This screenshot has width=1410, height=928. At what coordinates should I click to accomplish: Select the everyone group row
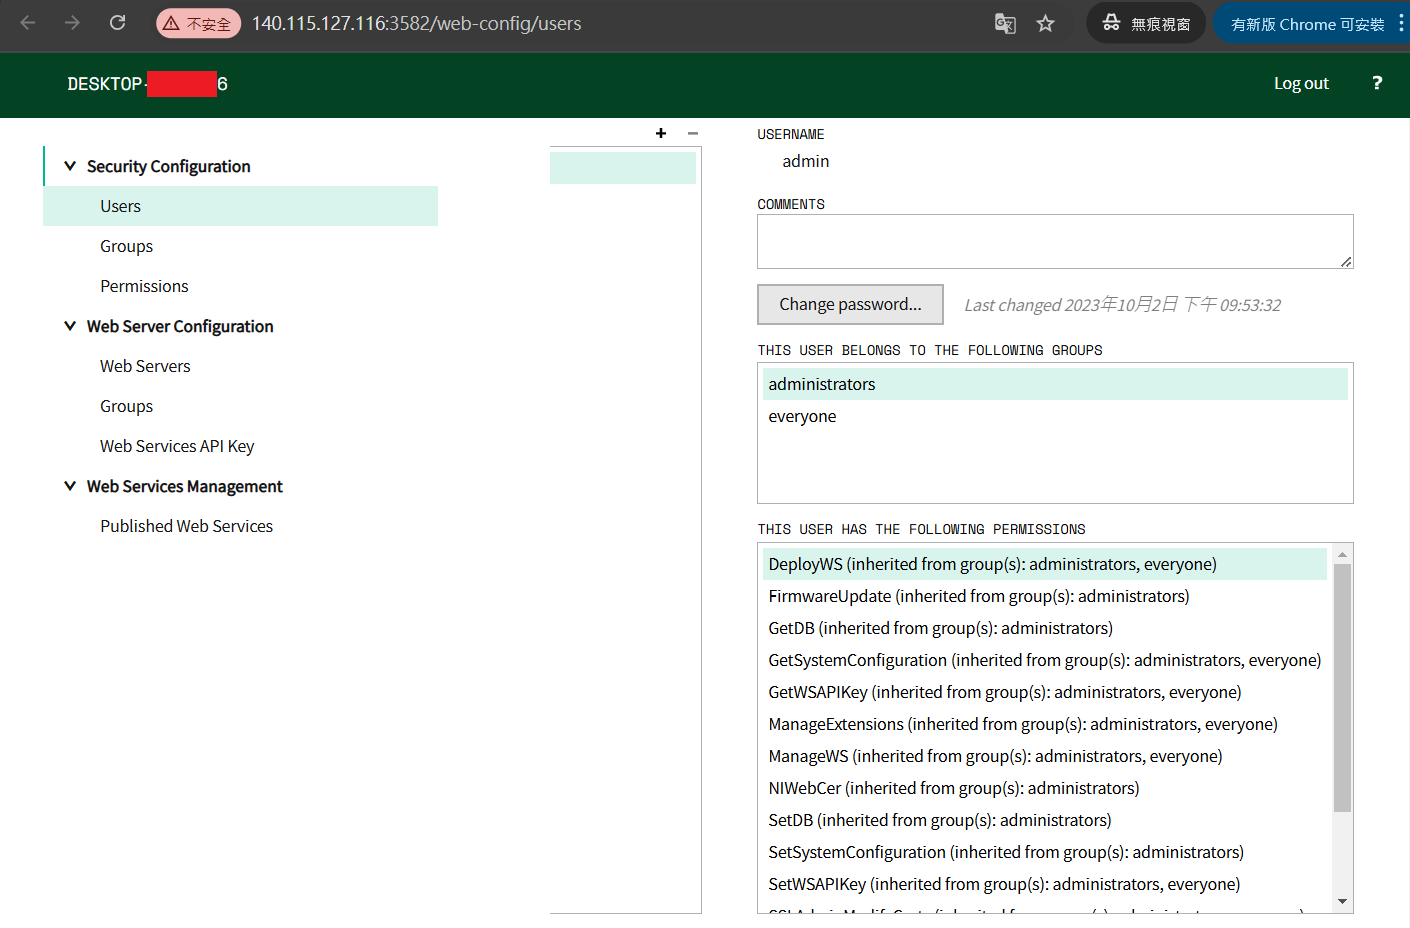pos(1055,416)
